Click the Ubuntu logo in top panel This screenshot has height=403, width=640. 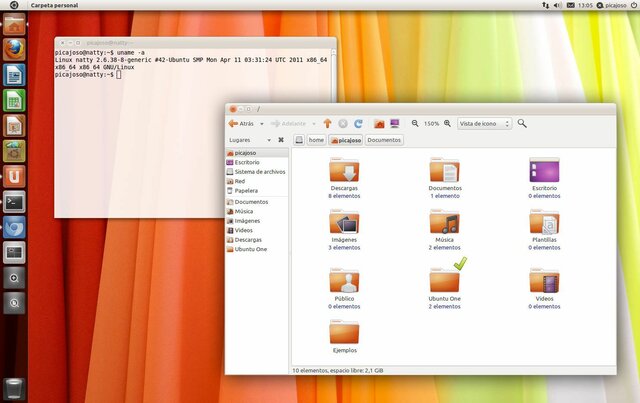pyautogui.click(x=14, y=5)
